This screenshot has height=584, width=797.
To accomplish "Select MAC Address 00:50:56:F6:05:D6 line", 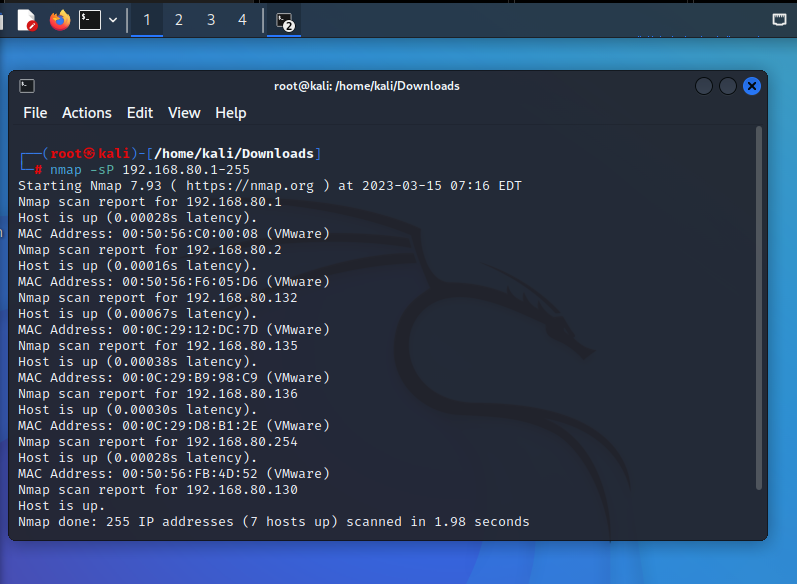I will tap(174, 282).
